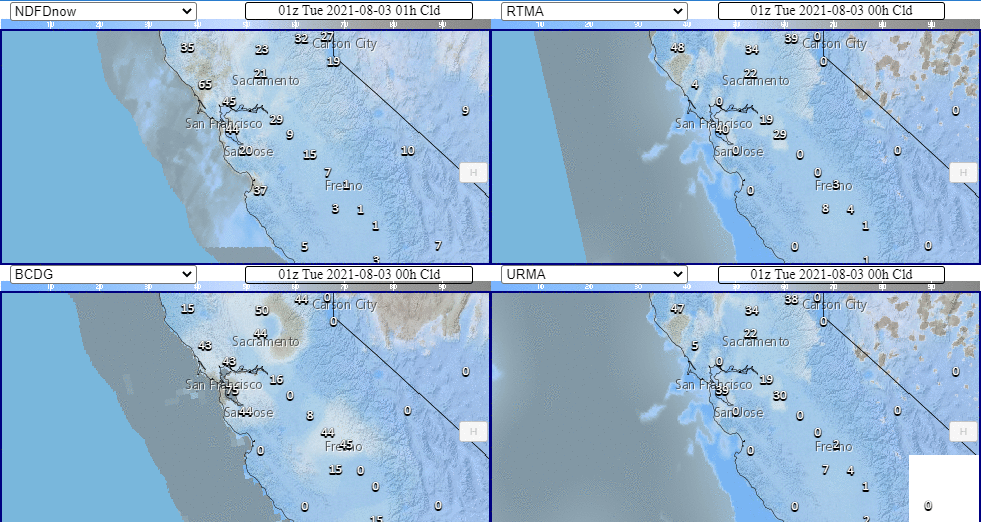Click the color scale bar above BCDG map

click(x=245, y=287)
